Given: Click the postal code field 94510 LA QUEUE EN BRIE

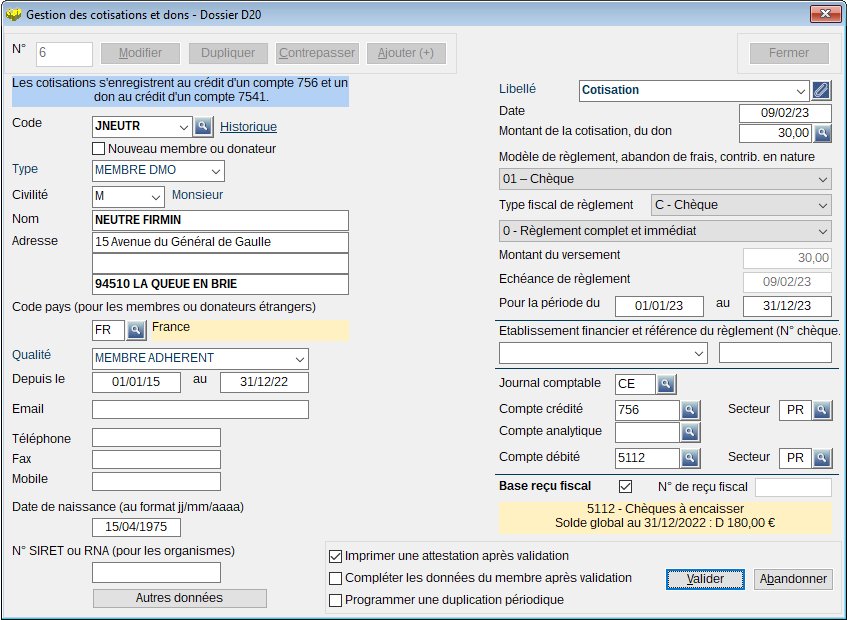Looking at the screenshot, I should point(220,285).
